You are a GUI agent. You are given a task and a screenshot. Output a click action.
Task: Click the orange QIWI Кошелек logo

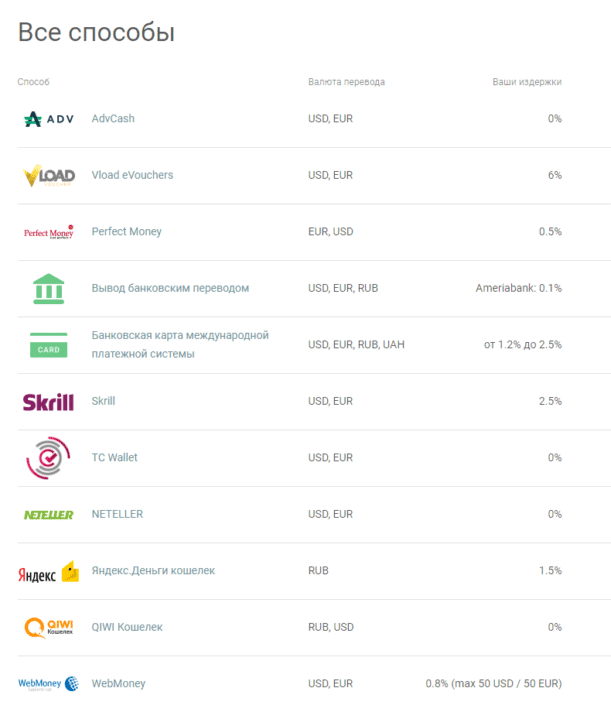click(x=48, y=628)
